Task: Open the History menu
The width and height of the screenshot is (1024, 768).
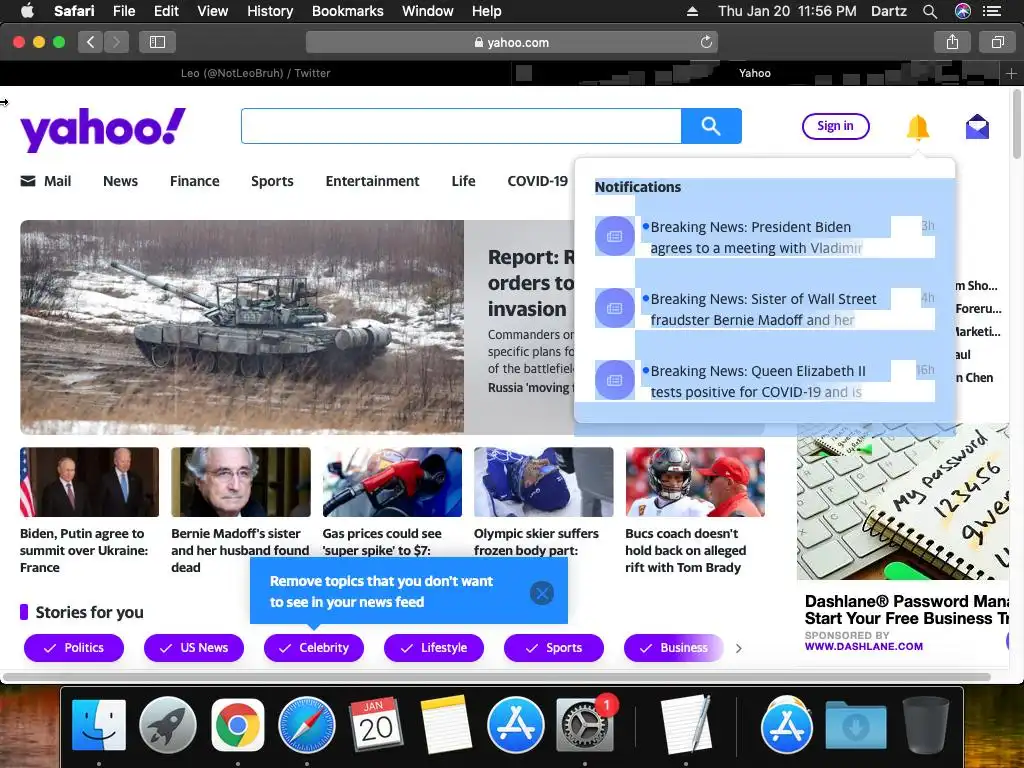Action: [x=270, y=11]
